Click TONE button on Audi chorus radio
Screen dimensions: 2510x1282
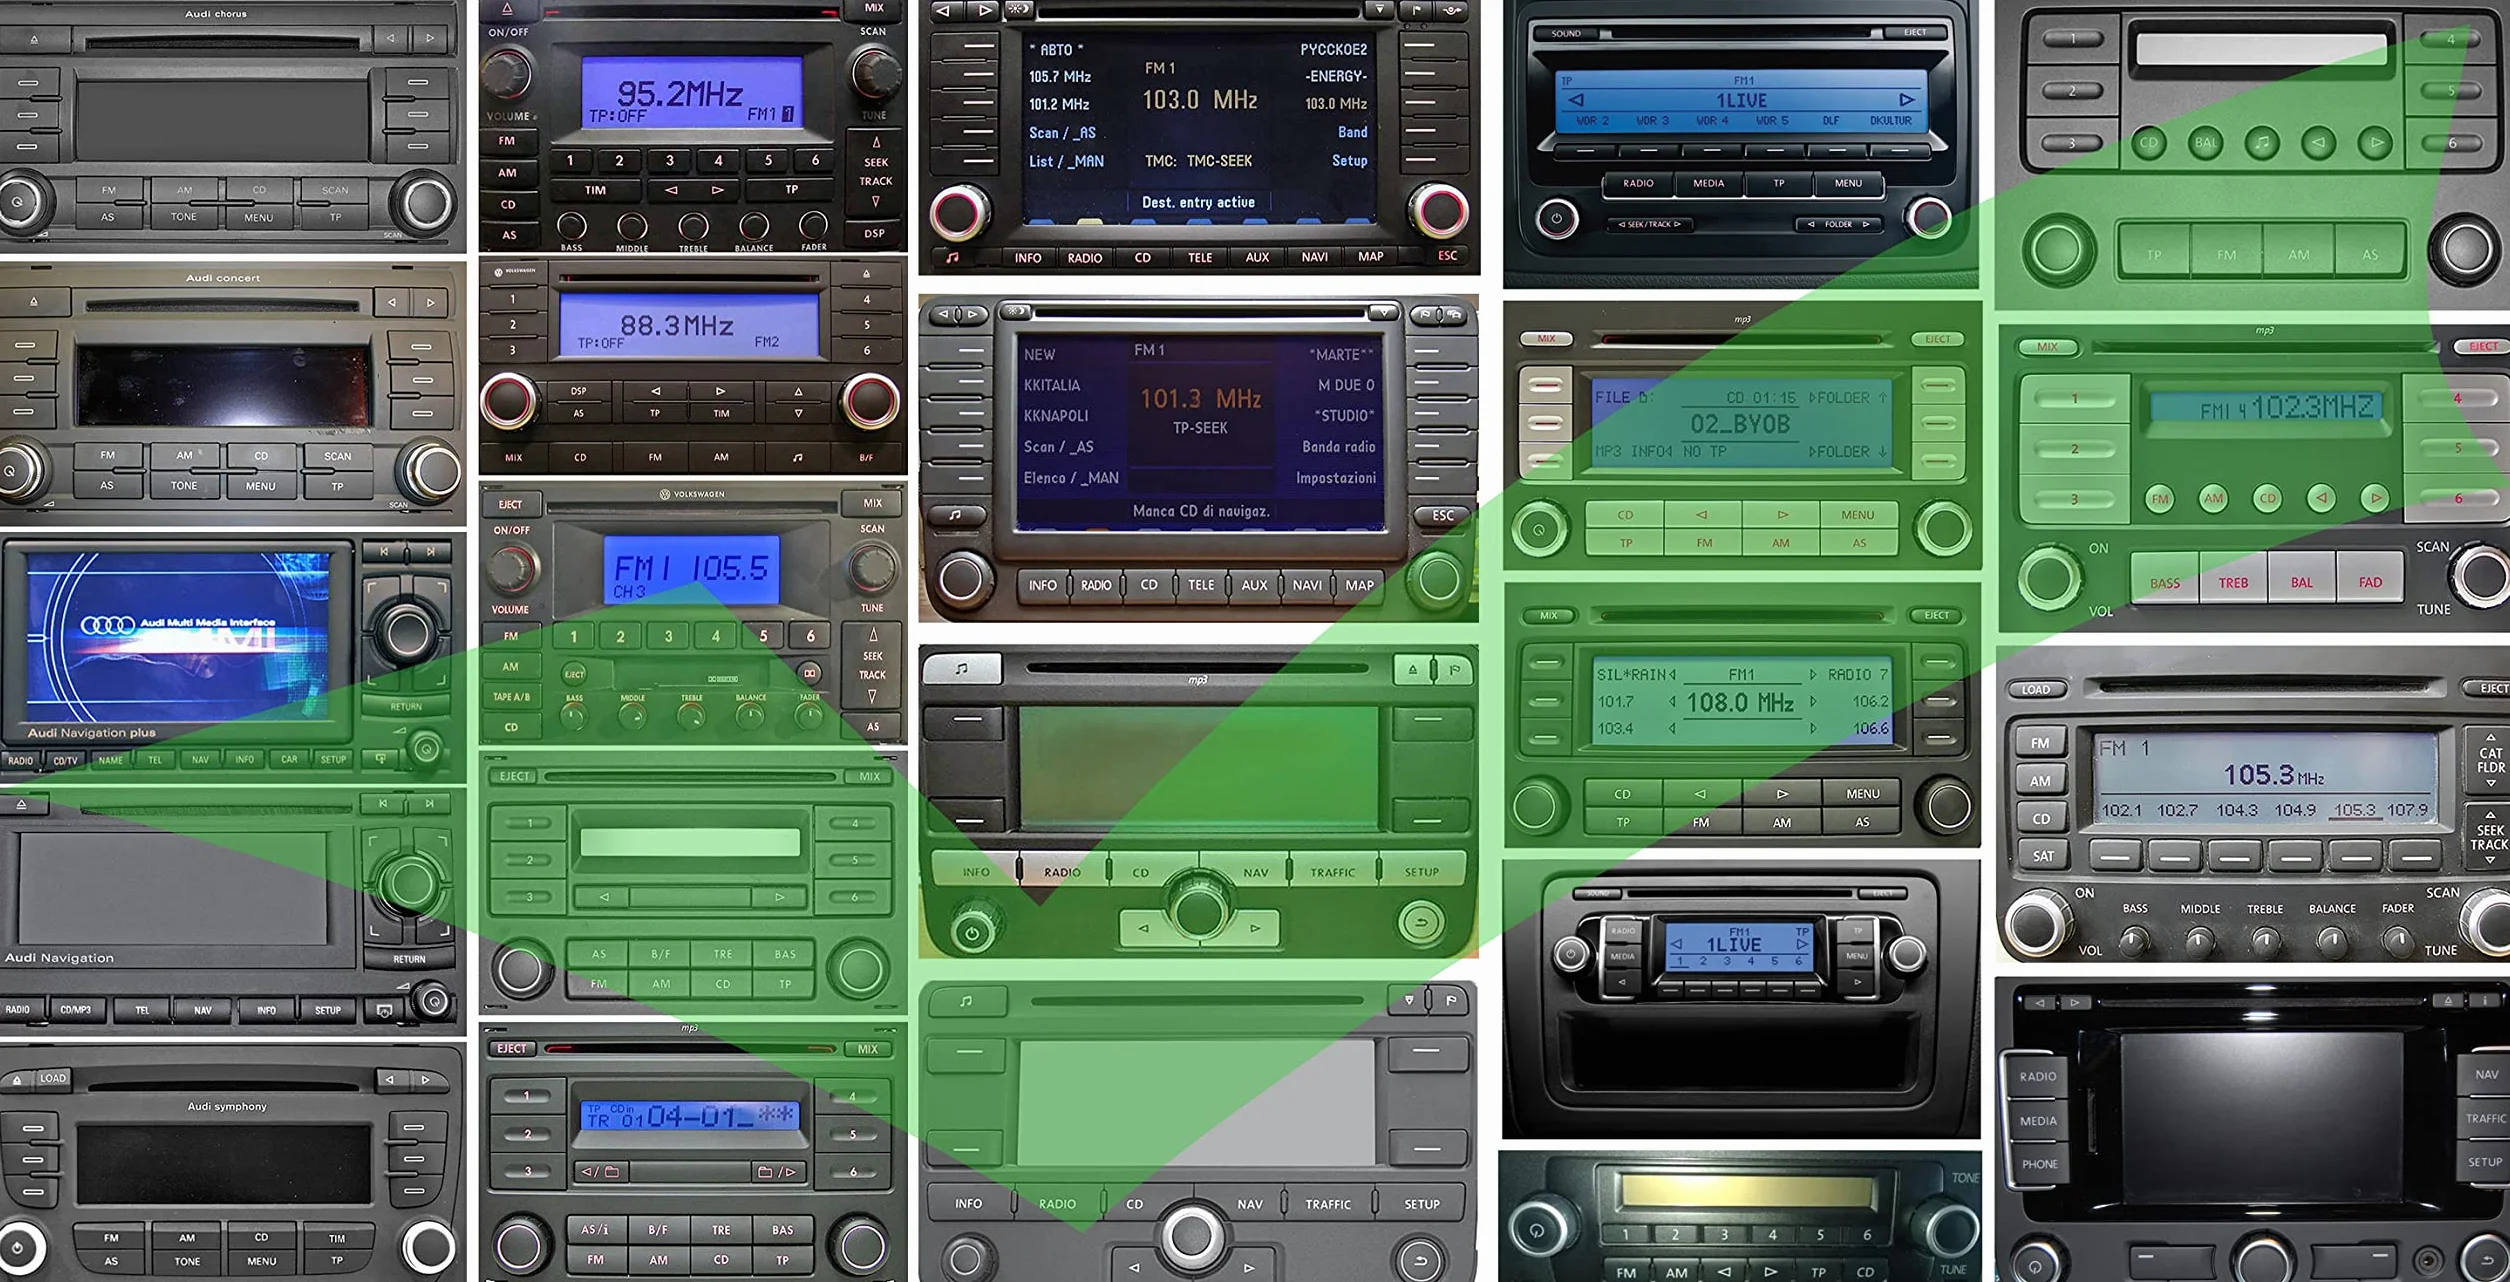(184, 216)
